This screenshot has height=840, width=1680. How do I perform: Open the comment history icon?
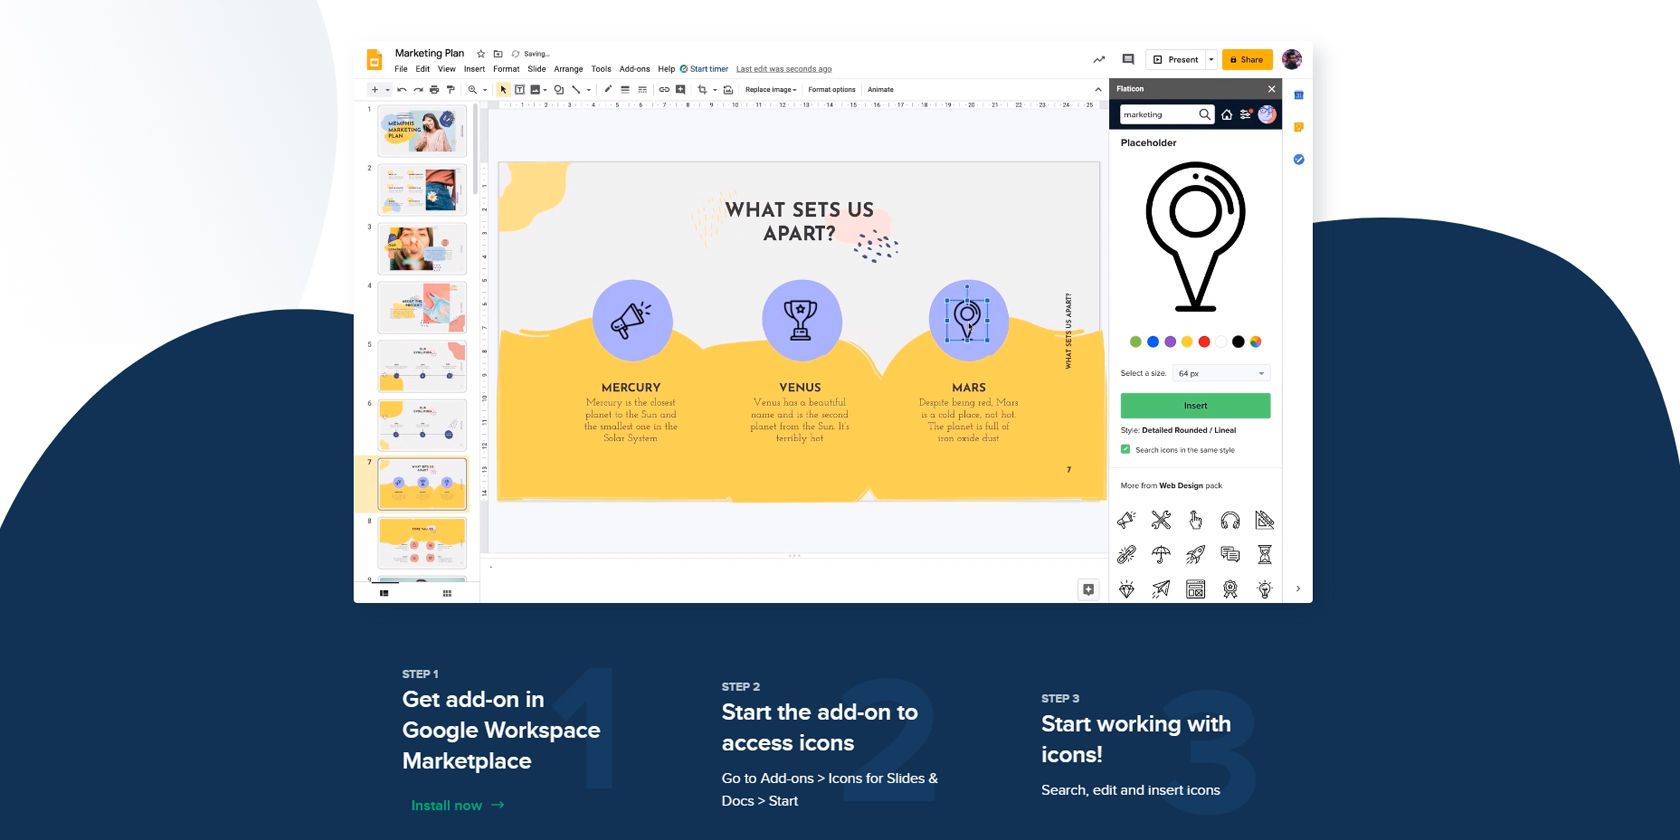[x=1128, y=60]
